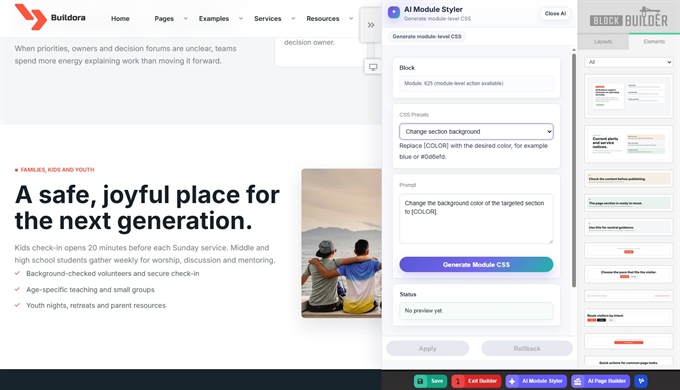
Task: Click the A safe, joyful place heading
Action: [x=147, y=207]
